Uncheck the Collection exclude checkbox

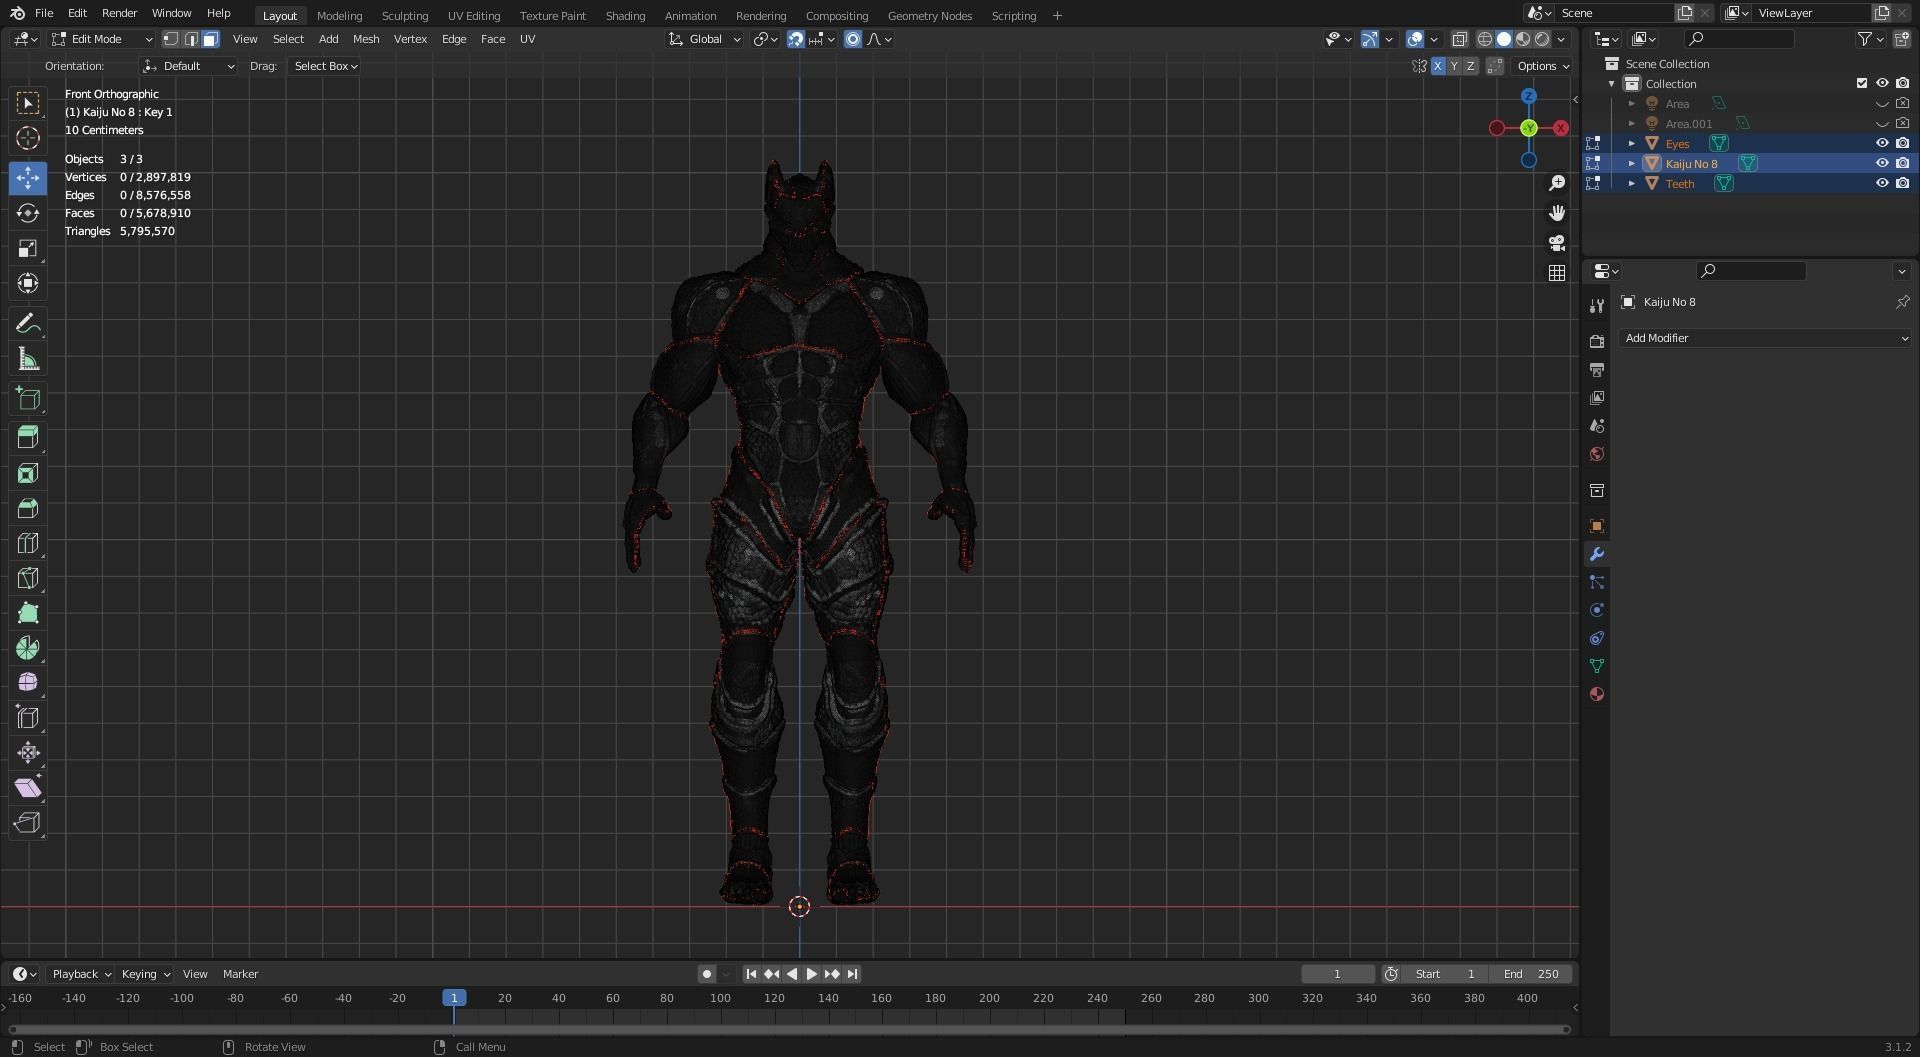[1861, 83]
